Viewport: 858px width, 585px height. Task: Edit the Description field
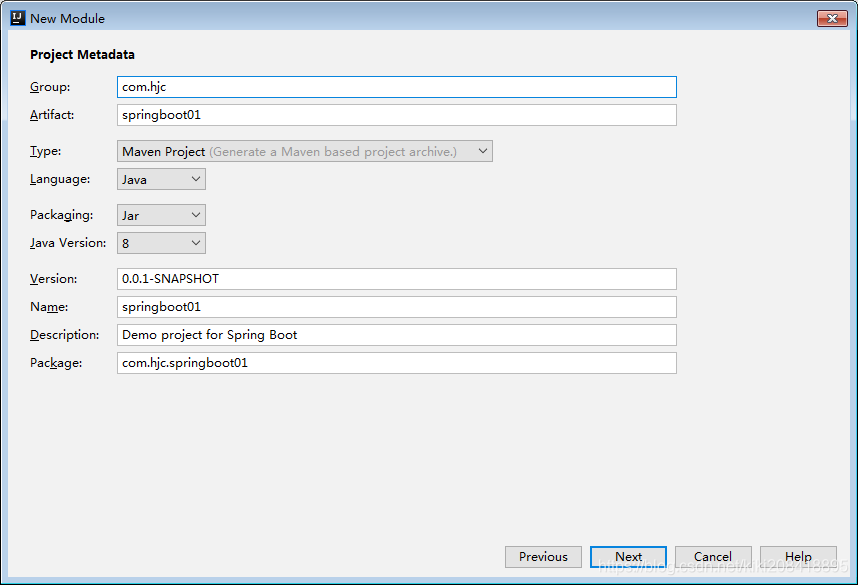[x=397, y=335]
